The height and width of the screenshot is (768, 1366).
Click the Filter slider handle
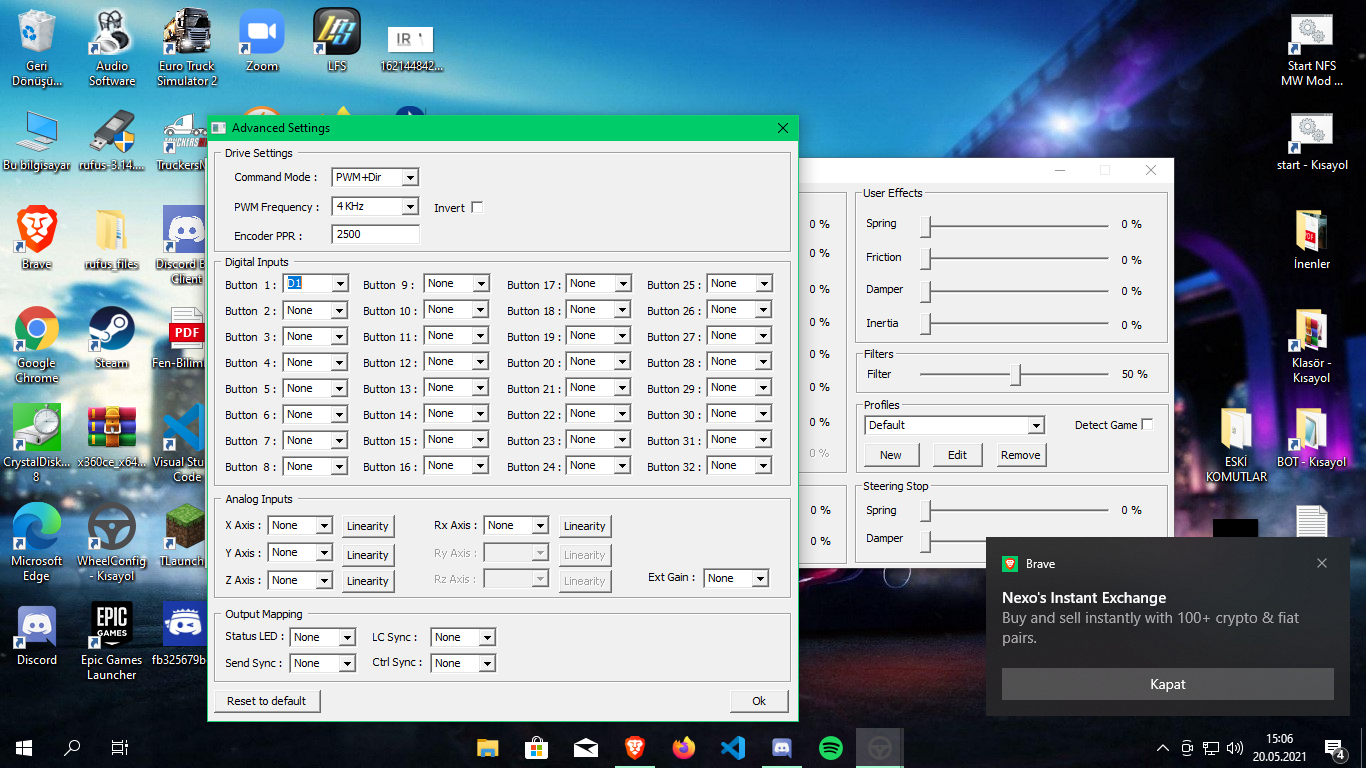[1016, 374]
